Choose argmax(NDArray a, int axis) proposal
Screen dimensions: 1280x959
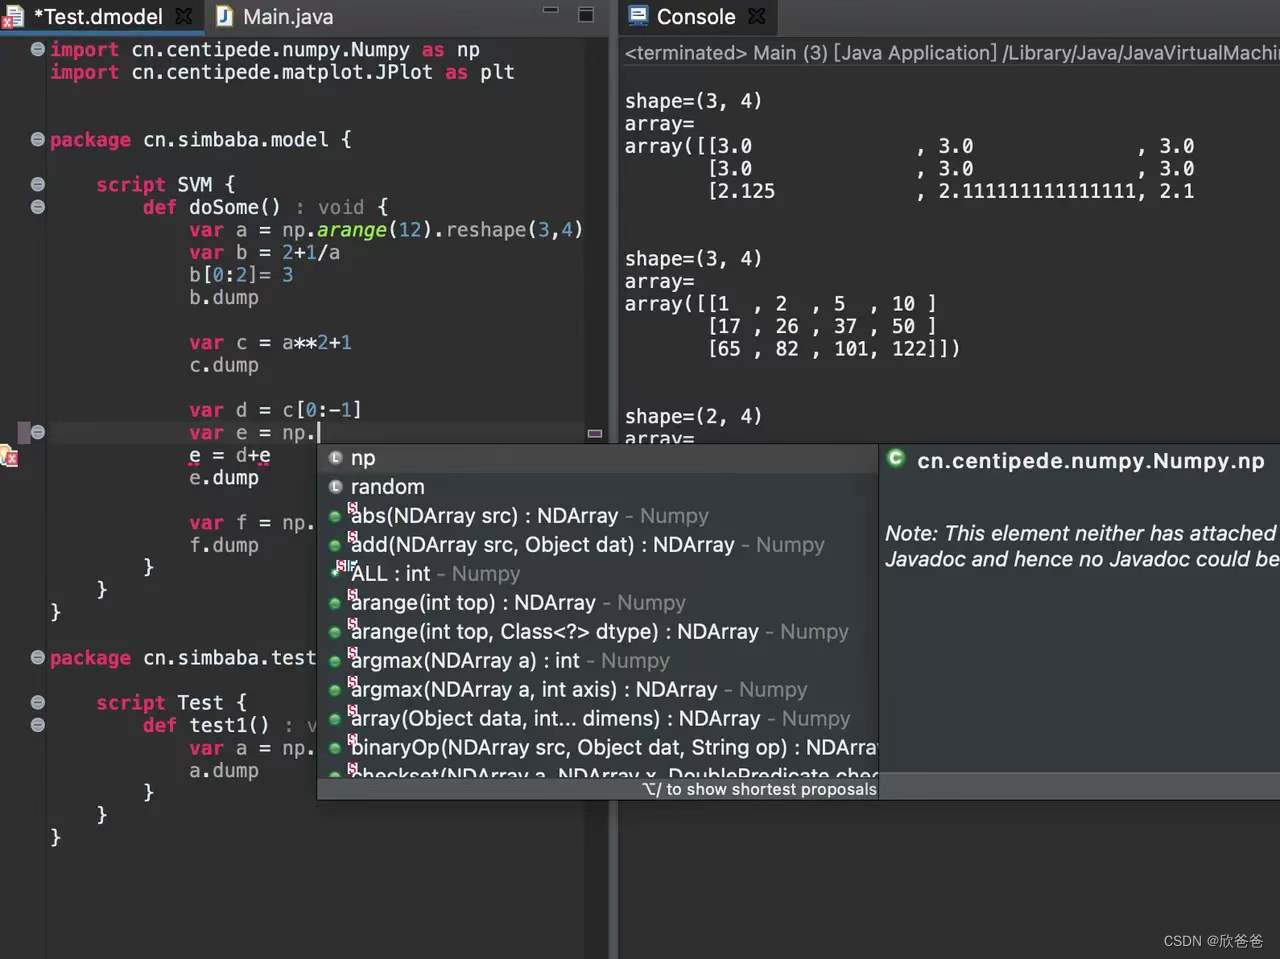pyautogui.click(x=598, y=690)
